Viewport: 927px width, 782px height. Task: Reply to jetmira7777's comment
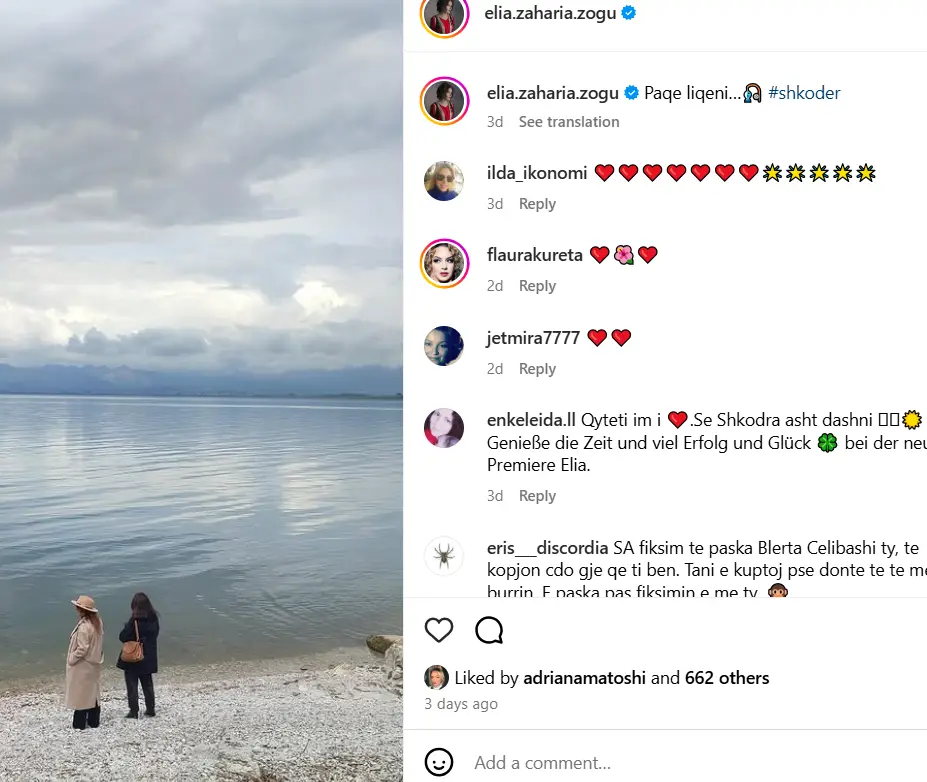537,369
